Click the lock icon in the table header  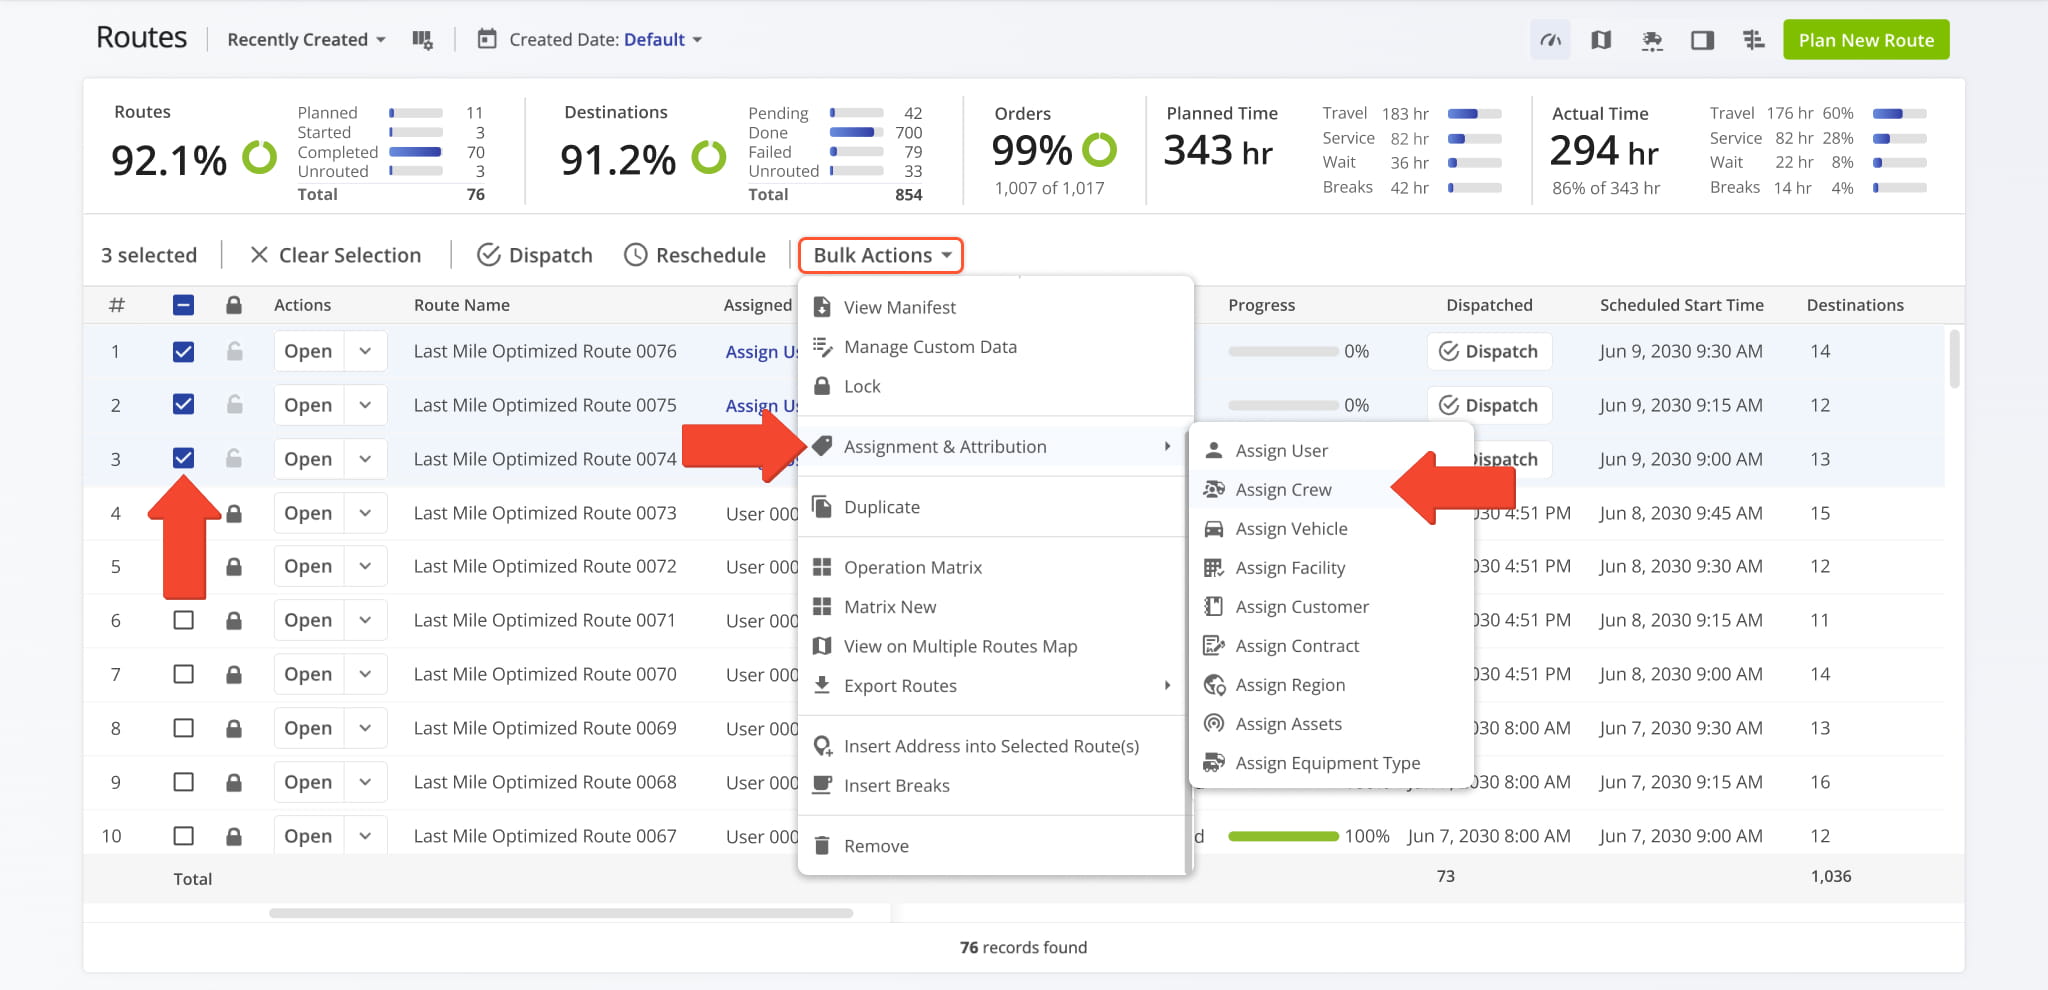233,305
